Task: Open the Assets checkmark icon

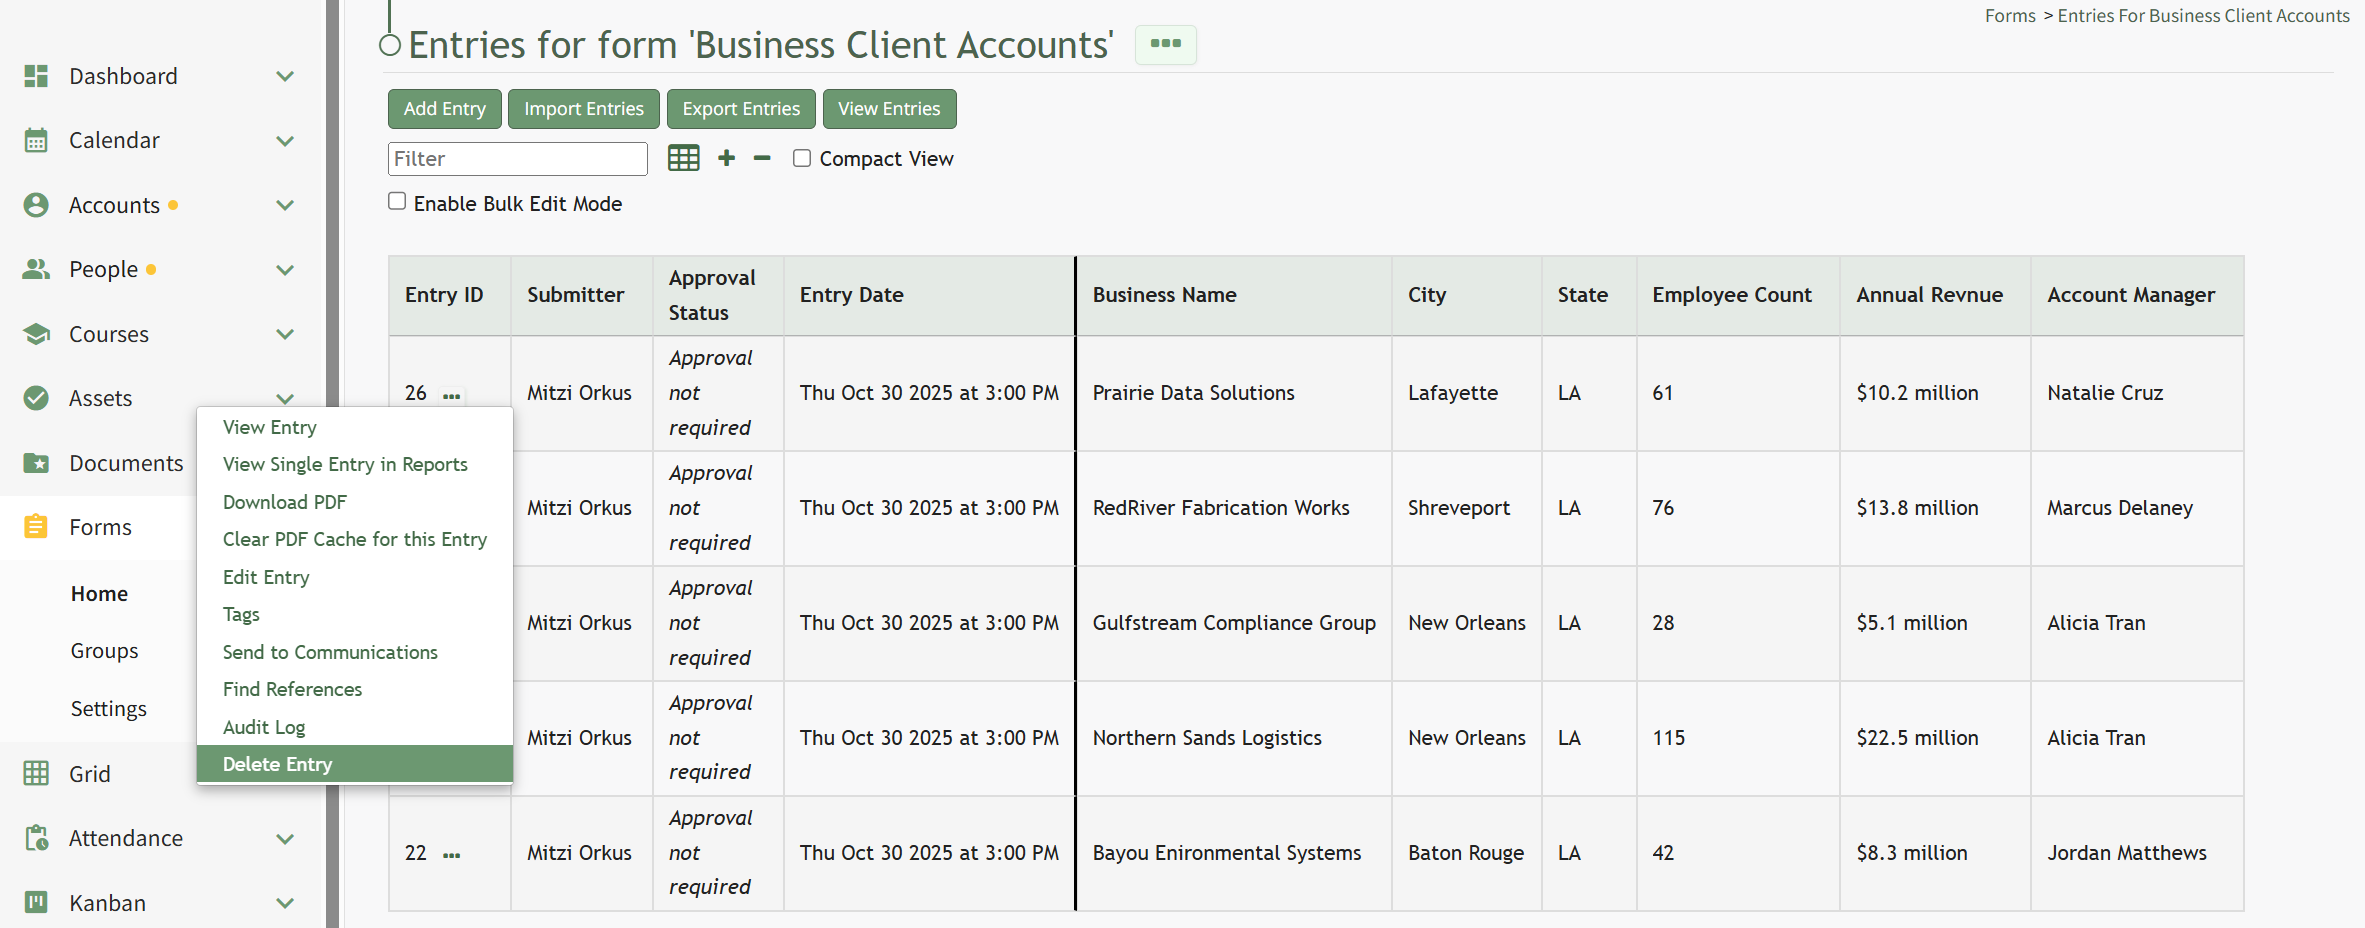Action: [36, 398]
